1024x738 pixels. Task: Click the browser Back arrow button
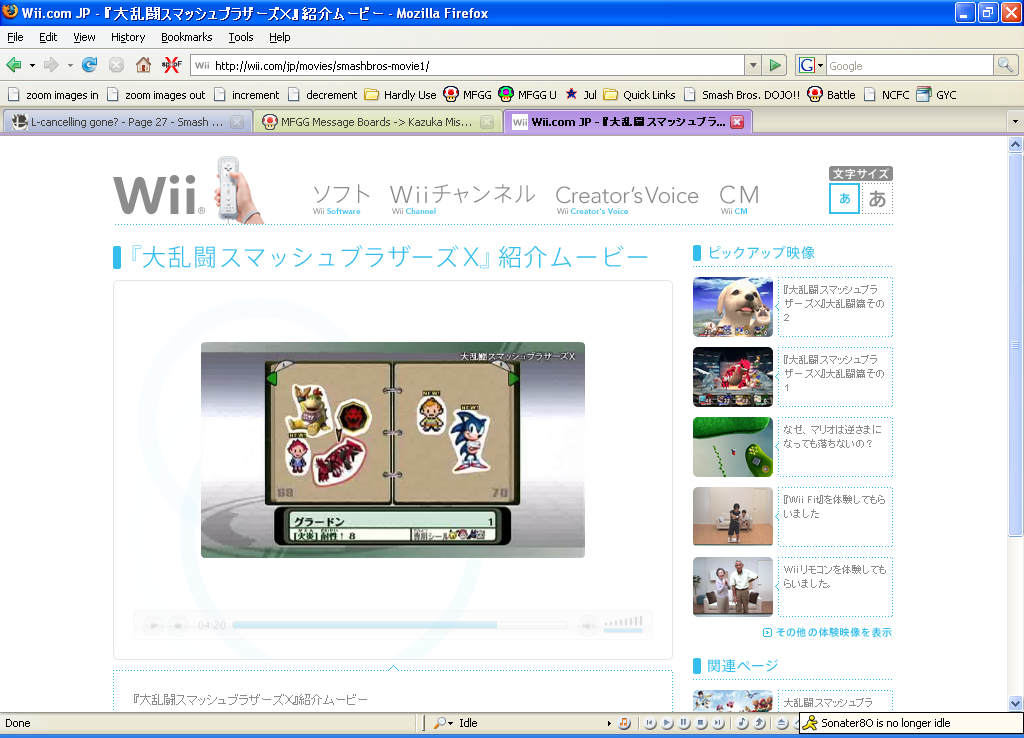click(x=14, y=65)
